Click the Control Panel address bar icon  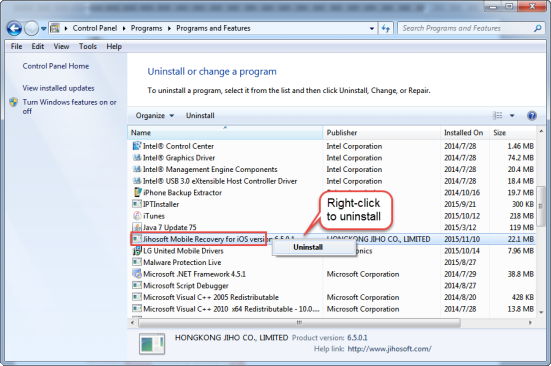[x=55, y=28]
